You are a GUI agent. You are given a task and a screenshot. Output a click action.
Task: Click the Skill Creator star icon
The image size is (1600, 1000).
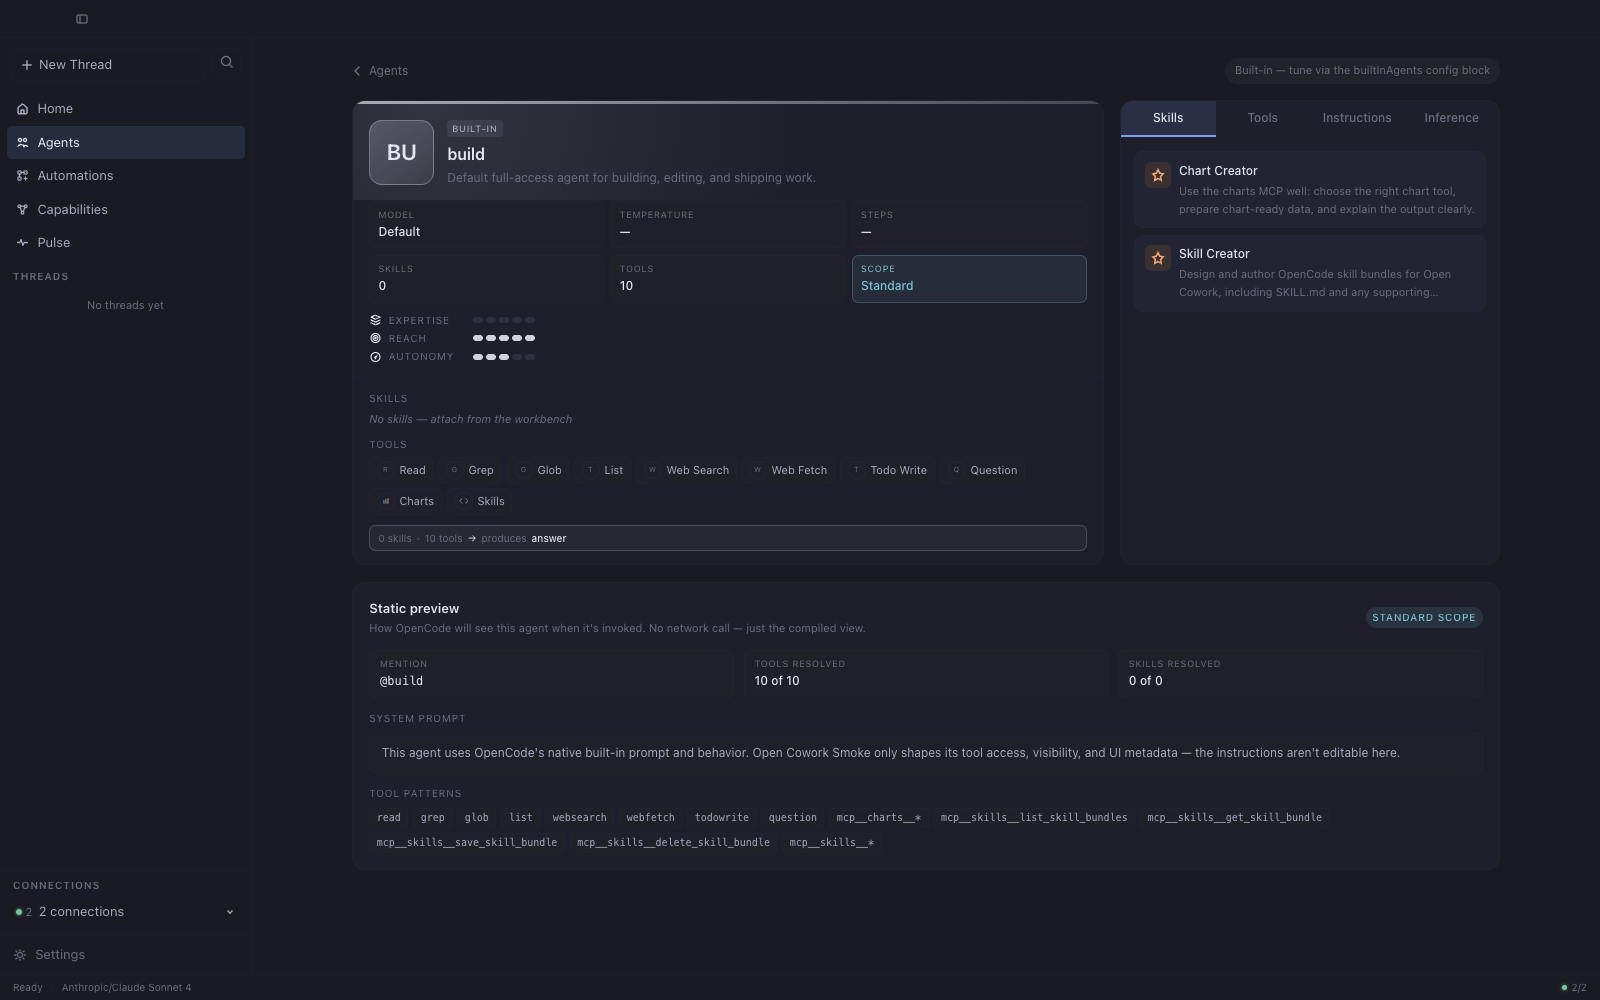point(1158,259)
